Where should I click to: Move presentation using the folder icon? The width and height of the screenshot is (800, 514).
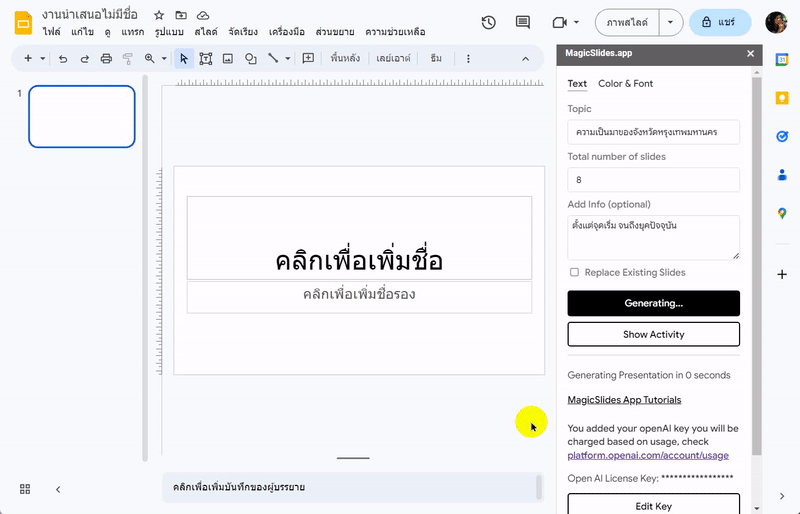(181, 15)
